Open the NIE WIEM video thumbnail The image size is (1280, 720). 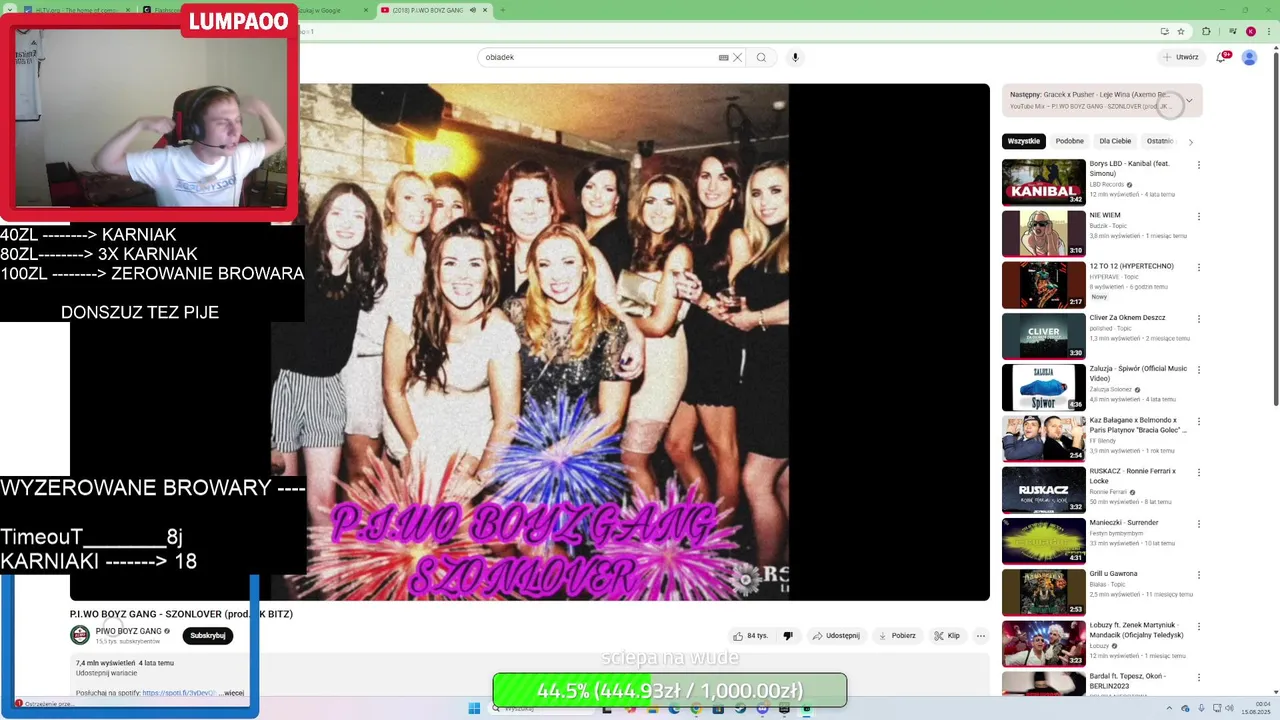(1043, 233)
